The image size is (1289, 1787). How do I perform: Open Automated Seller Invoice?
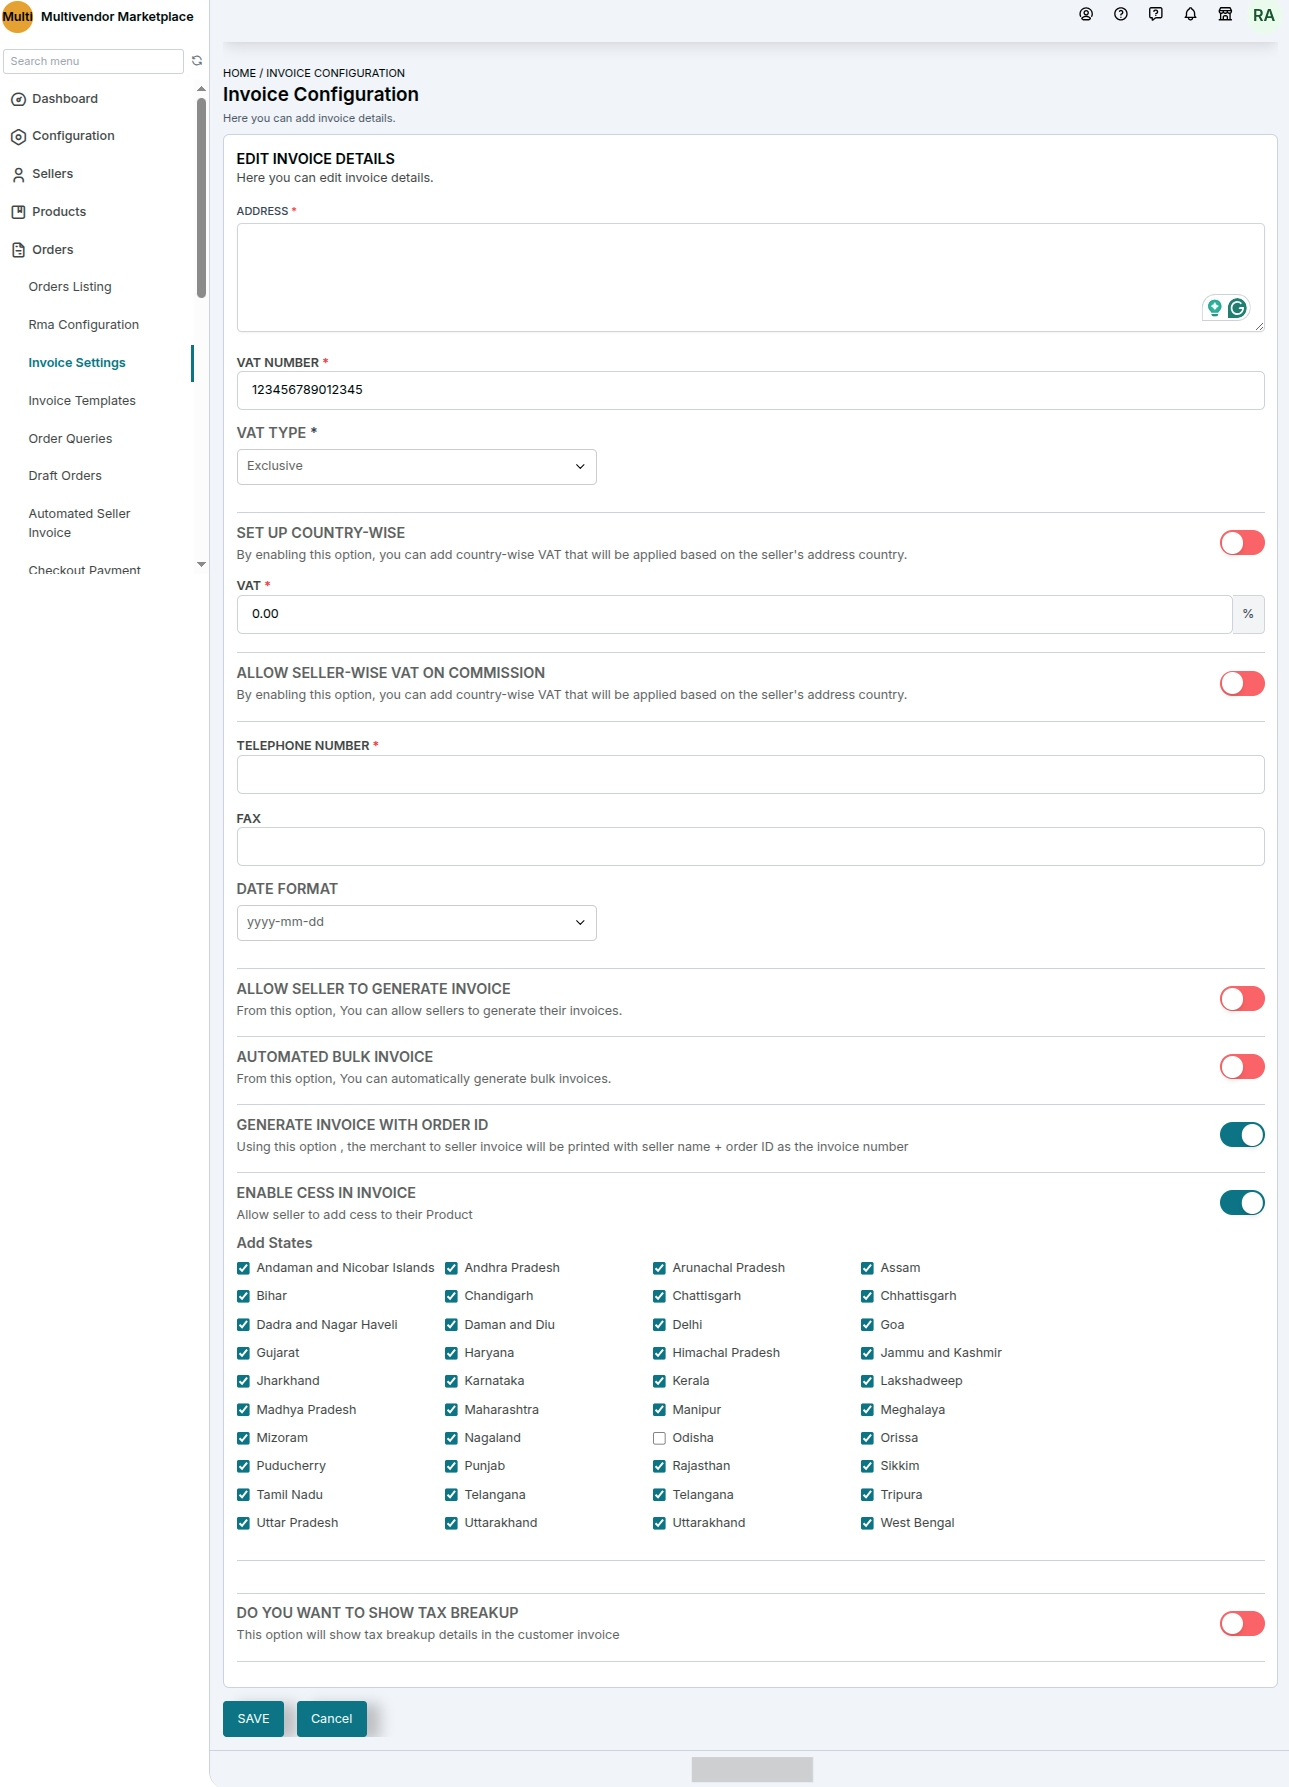point(80,523)
